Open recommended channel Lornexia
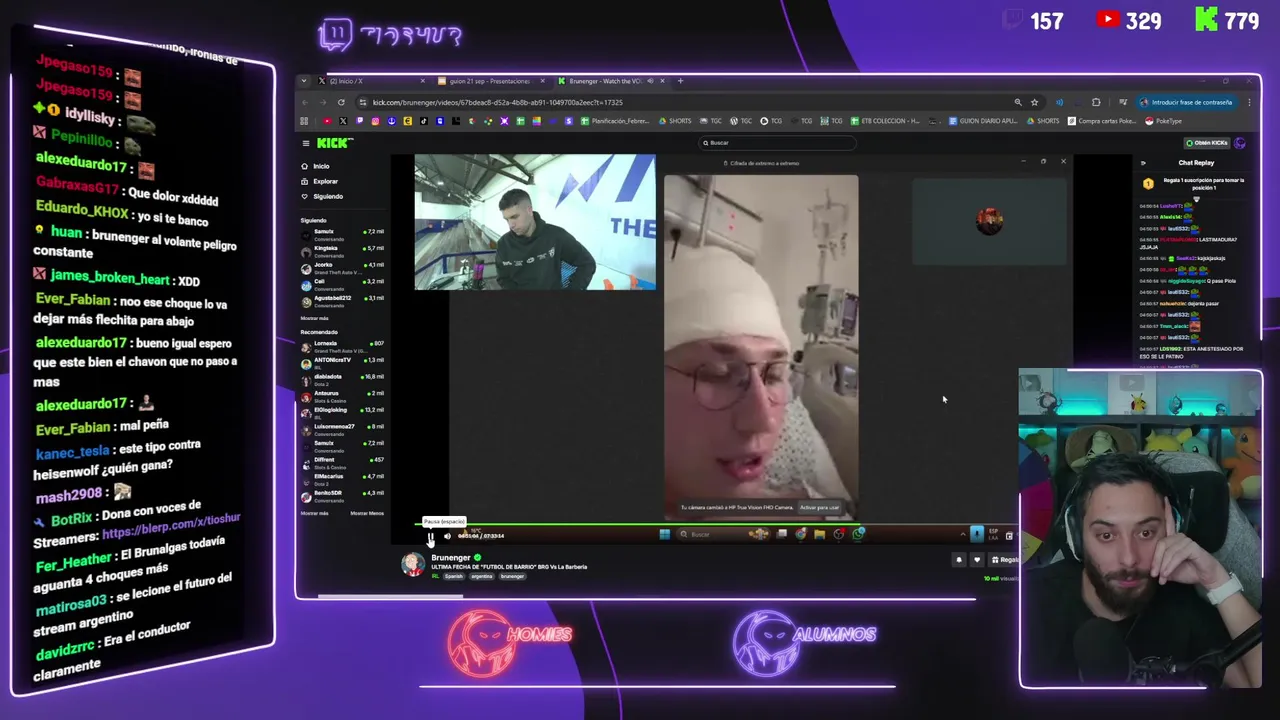1280x720 pixels. coord(343,347)
